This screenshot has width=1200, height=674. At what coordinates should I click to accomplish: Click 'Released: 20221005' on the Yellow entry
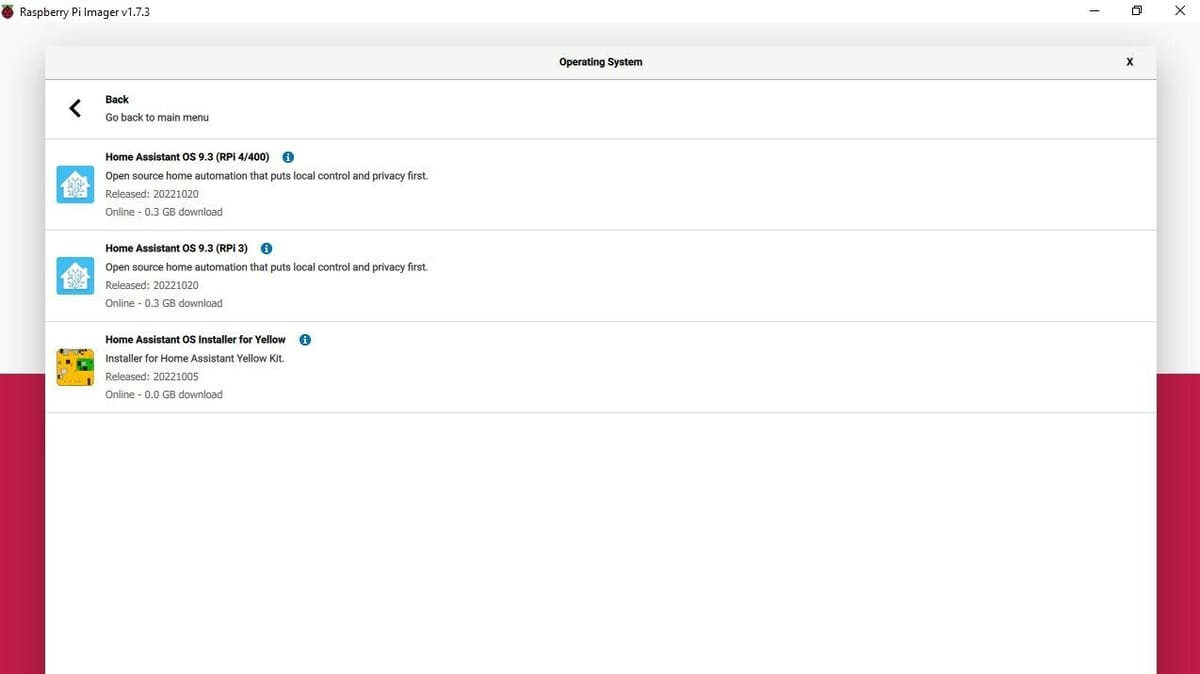click(x=152, y=377)
